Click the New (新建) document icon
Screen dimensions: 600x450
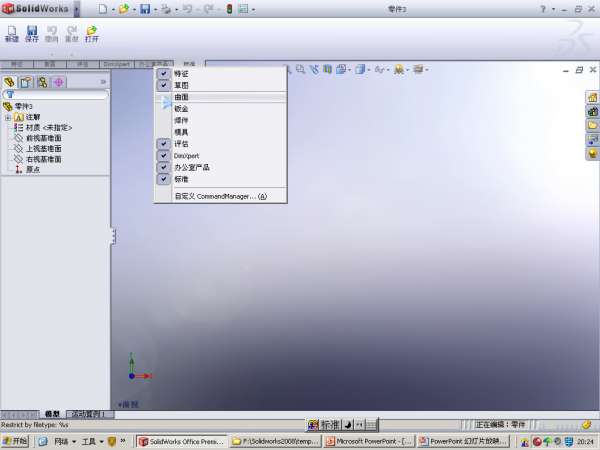pyautogui.click(x=12, y=31)
